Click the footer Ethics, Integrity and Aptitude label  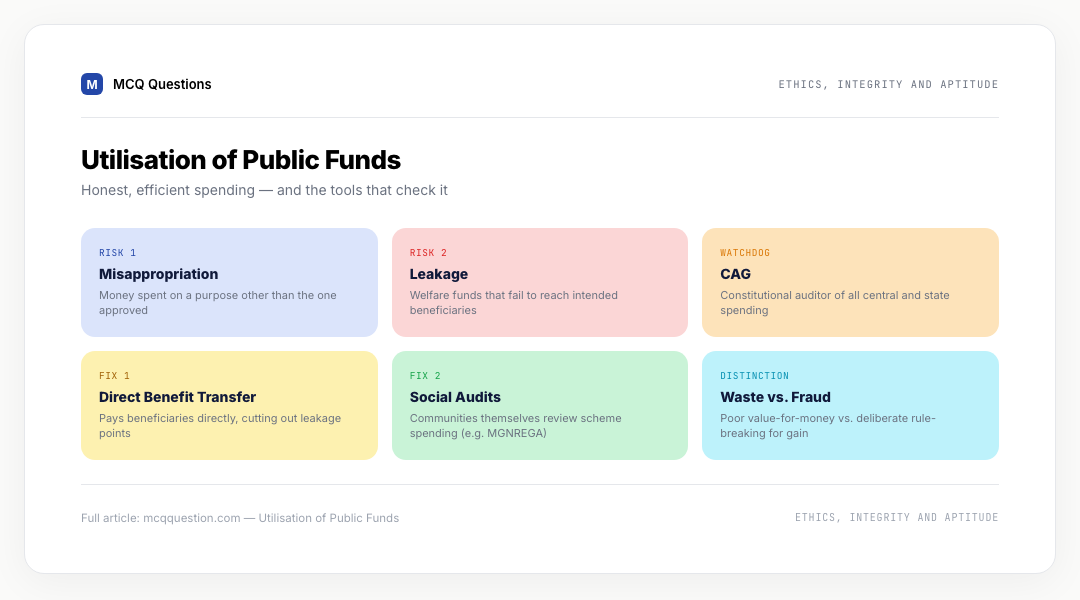[x=897, y=517]
